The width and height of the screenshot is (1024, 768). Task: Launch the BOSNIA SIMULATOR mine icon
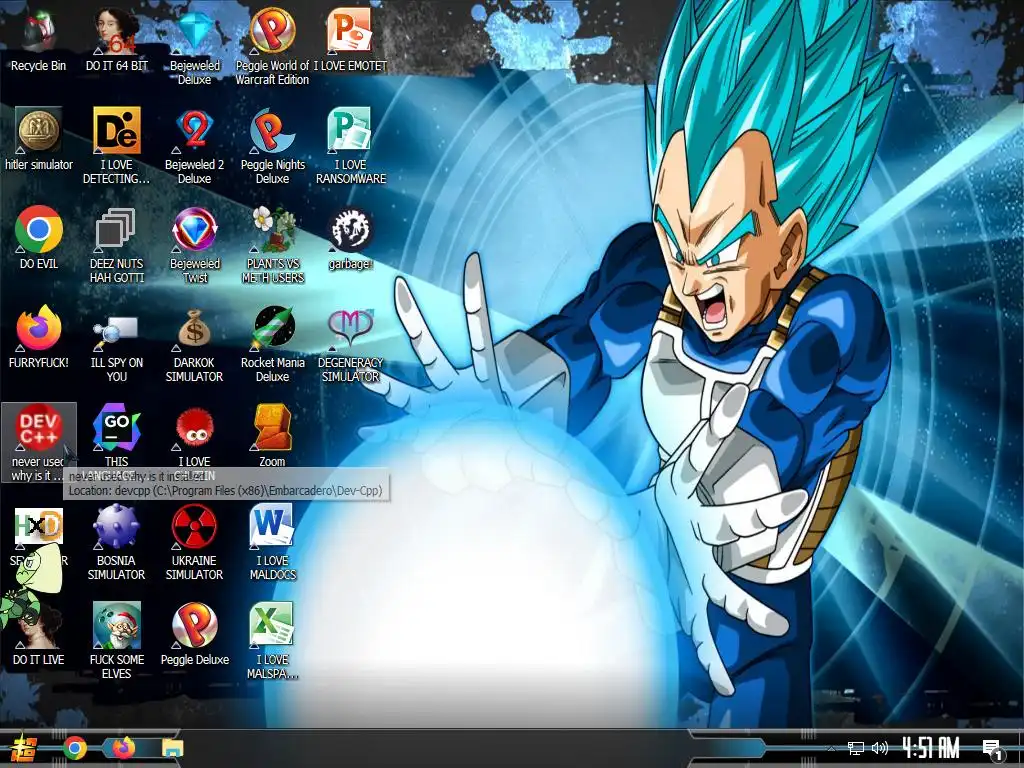[x=116, y=526]
